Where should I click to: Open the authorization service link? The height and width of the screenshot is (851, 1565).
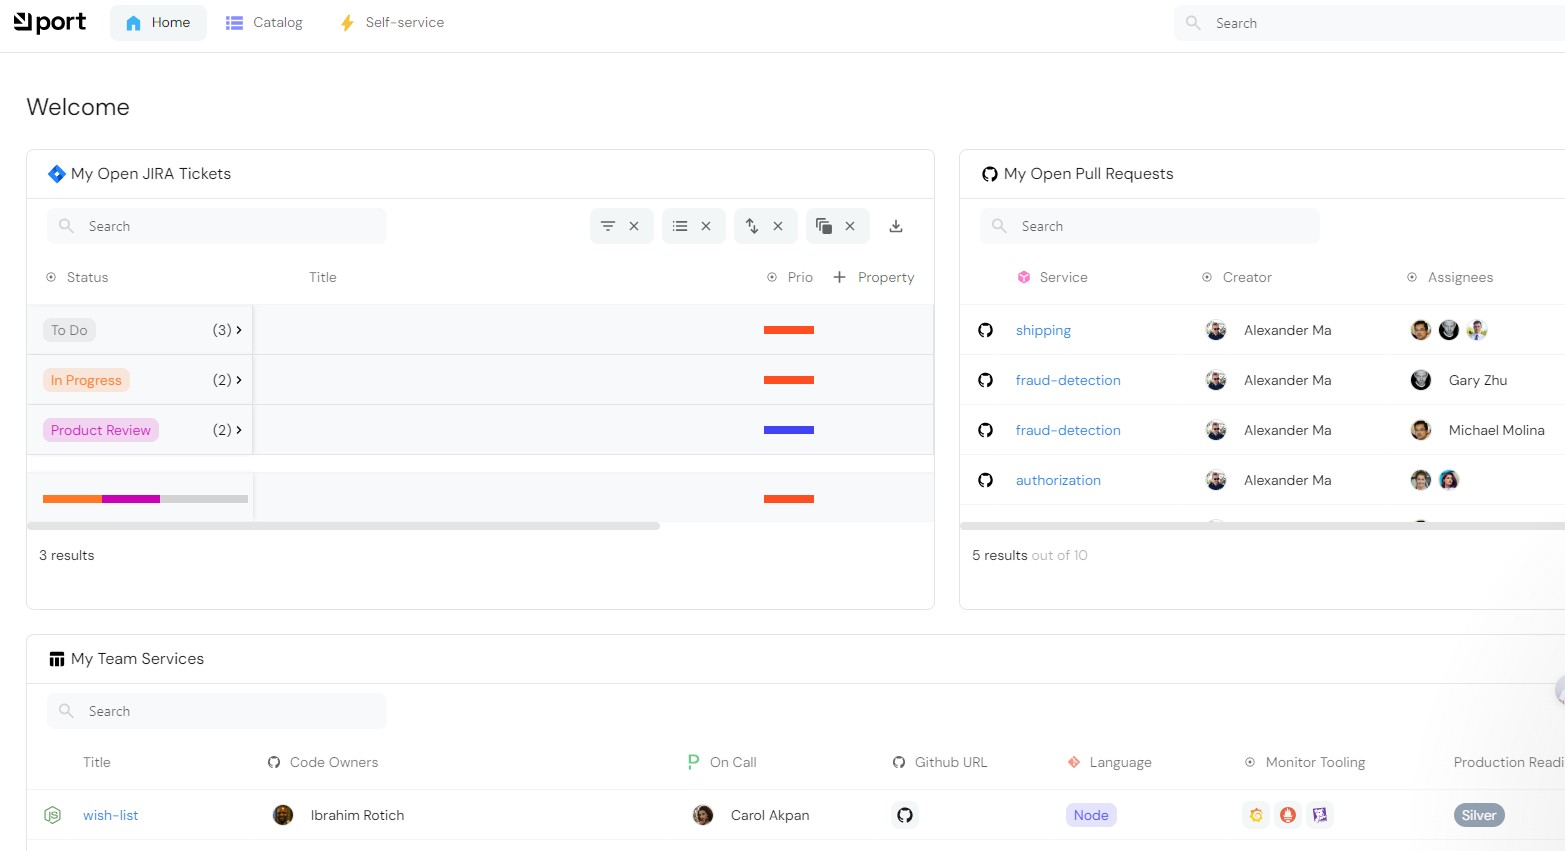click(x=1058, y=480)
